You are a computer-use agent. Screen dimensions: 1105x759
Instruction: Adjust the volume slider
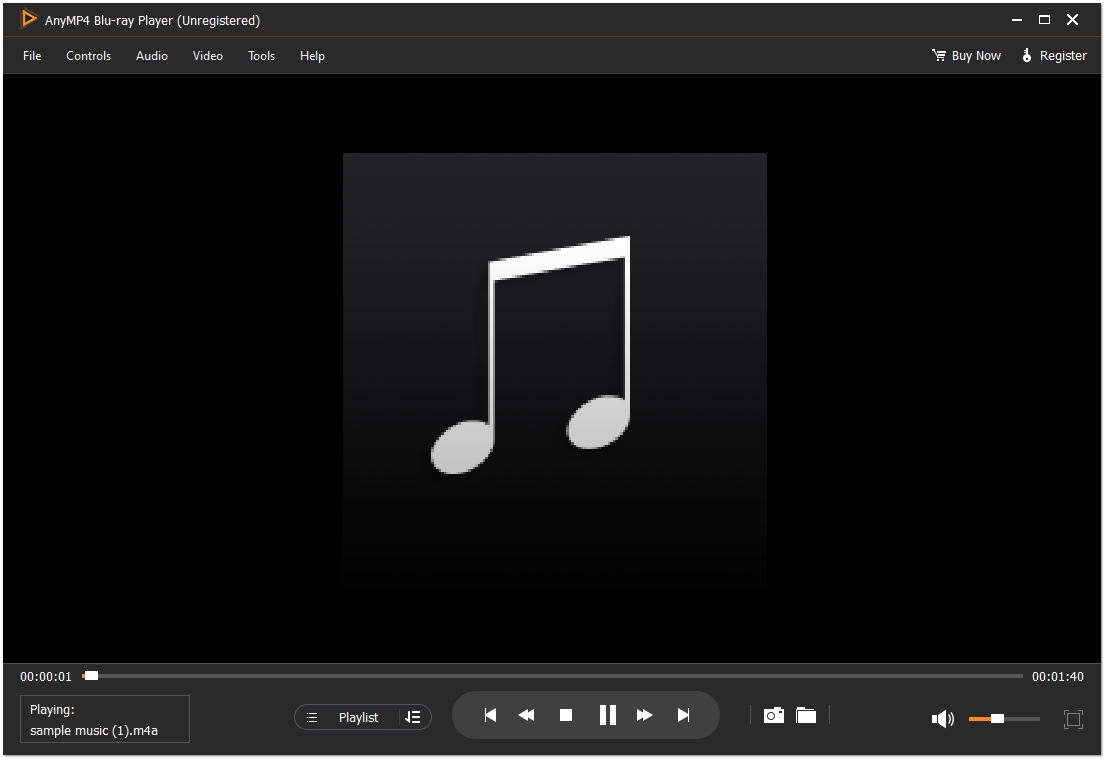[1000, 718]
